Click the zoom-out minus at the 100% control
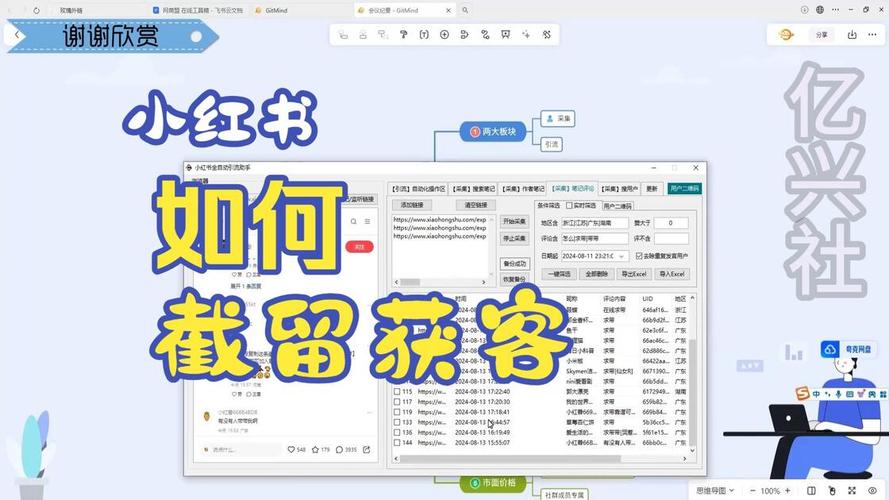Viewport: 889px width, 500px height. [752, 490]
